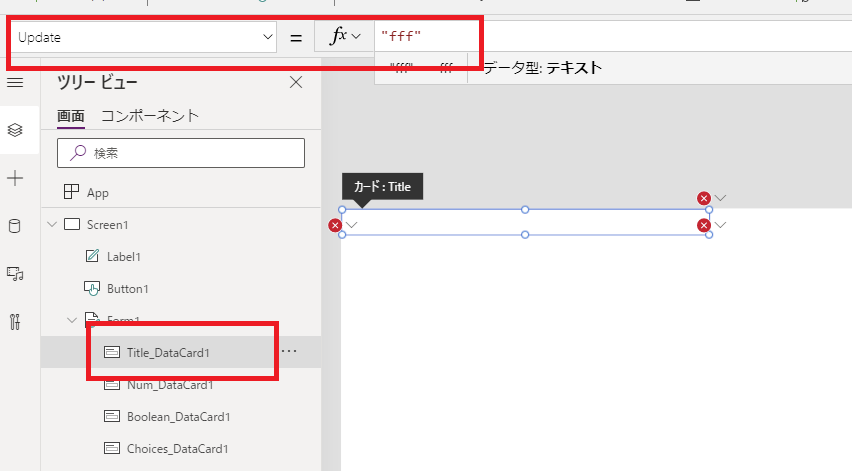Image resolution: width=852 pixels, height=471 pixels.
Task: Open the Media icon in sidebar
Action: coord(15,274)
